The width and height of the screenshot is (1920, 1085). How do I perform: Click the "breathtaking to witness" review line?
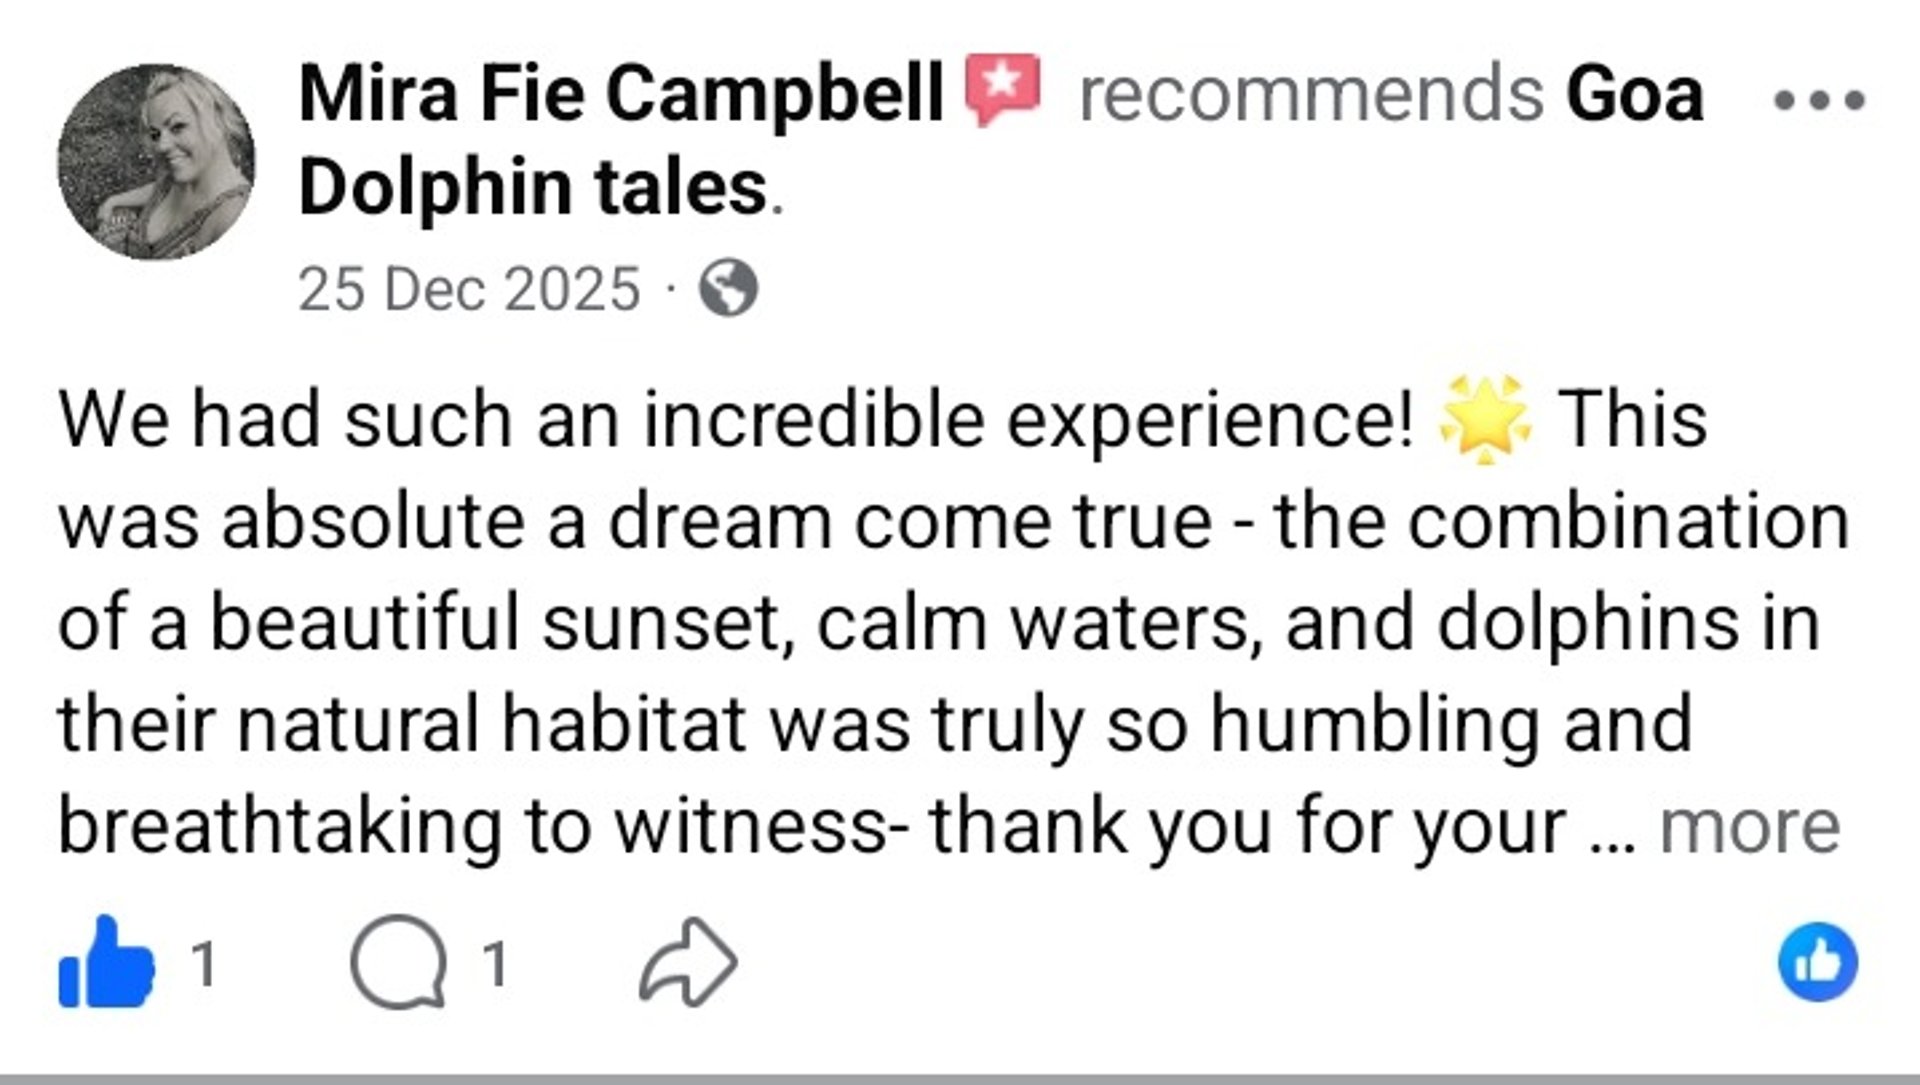(470, 828)
